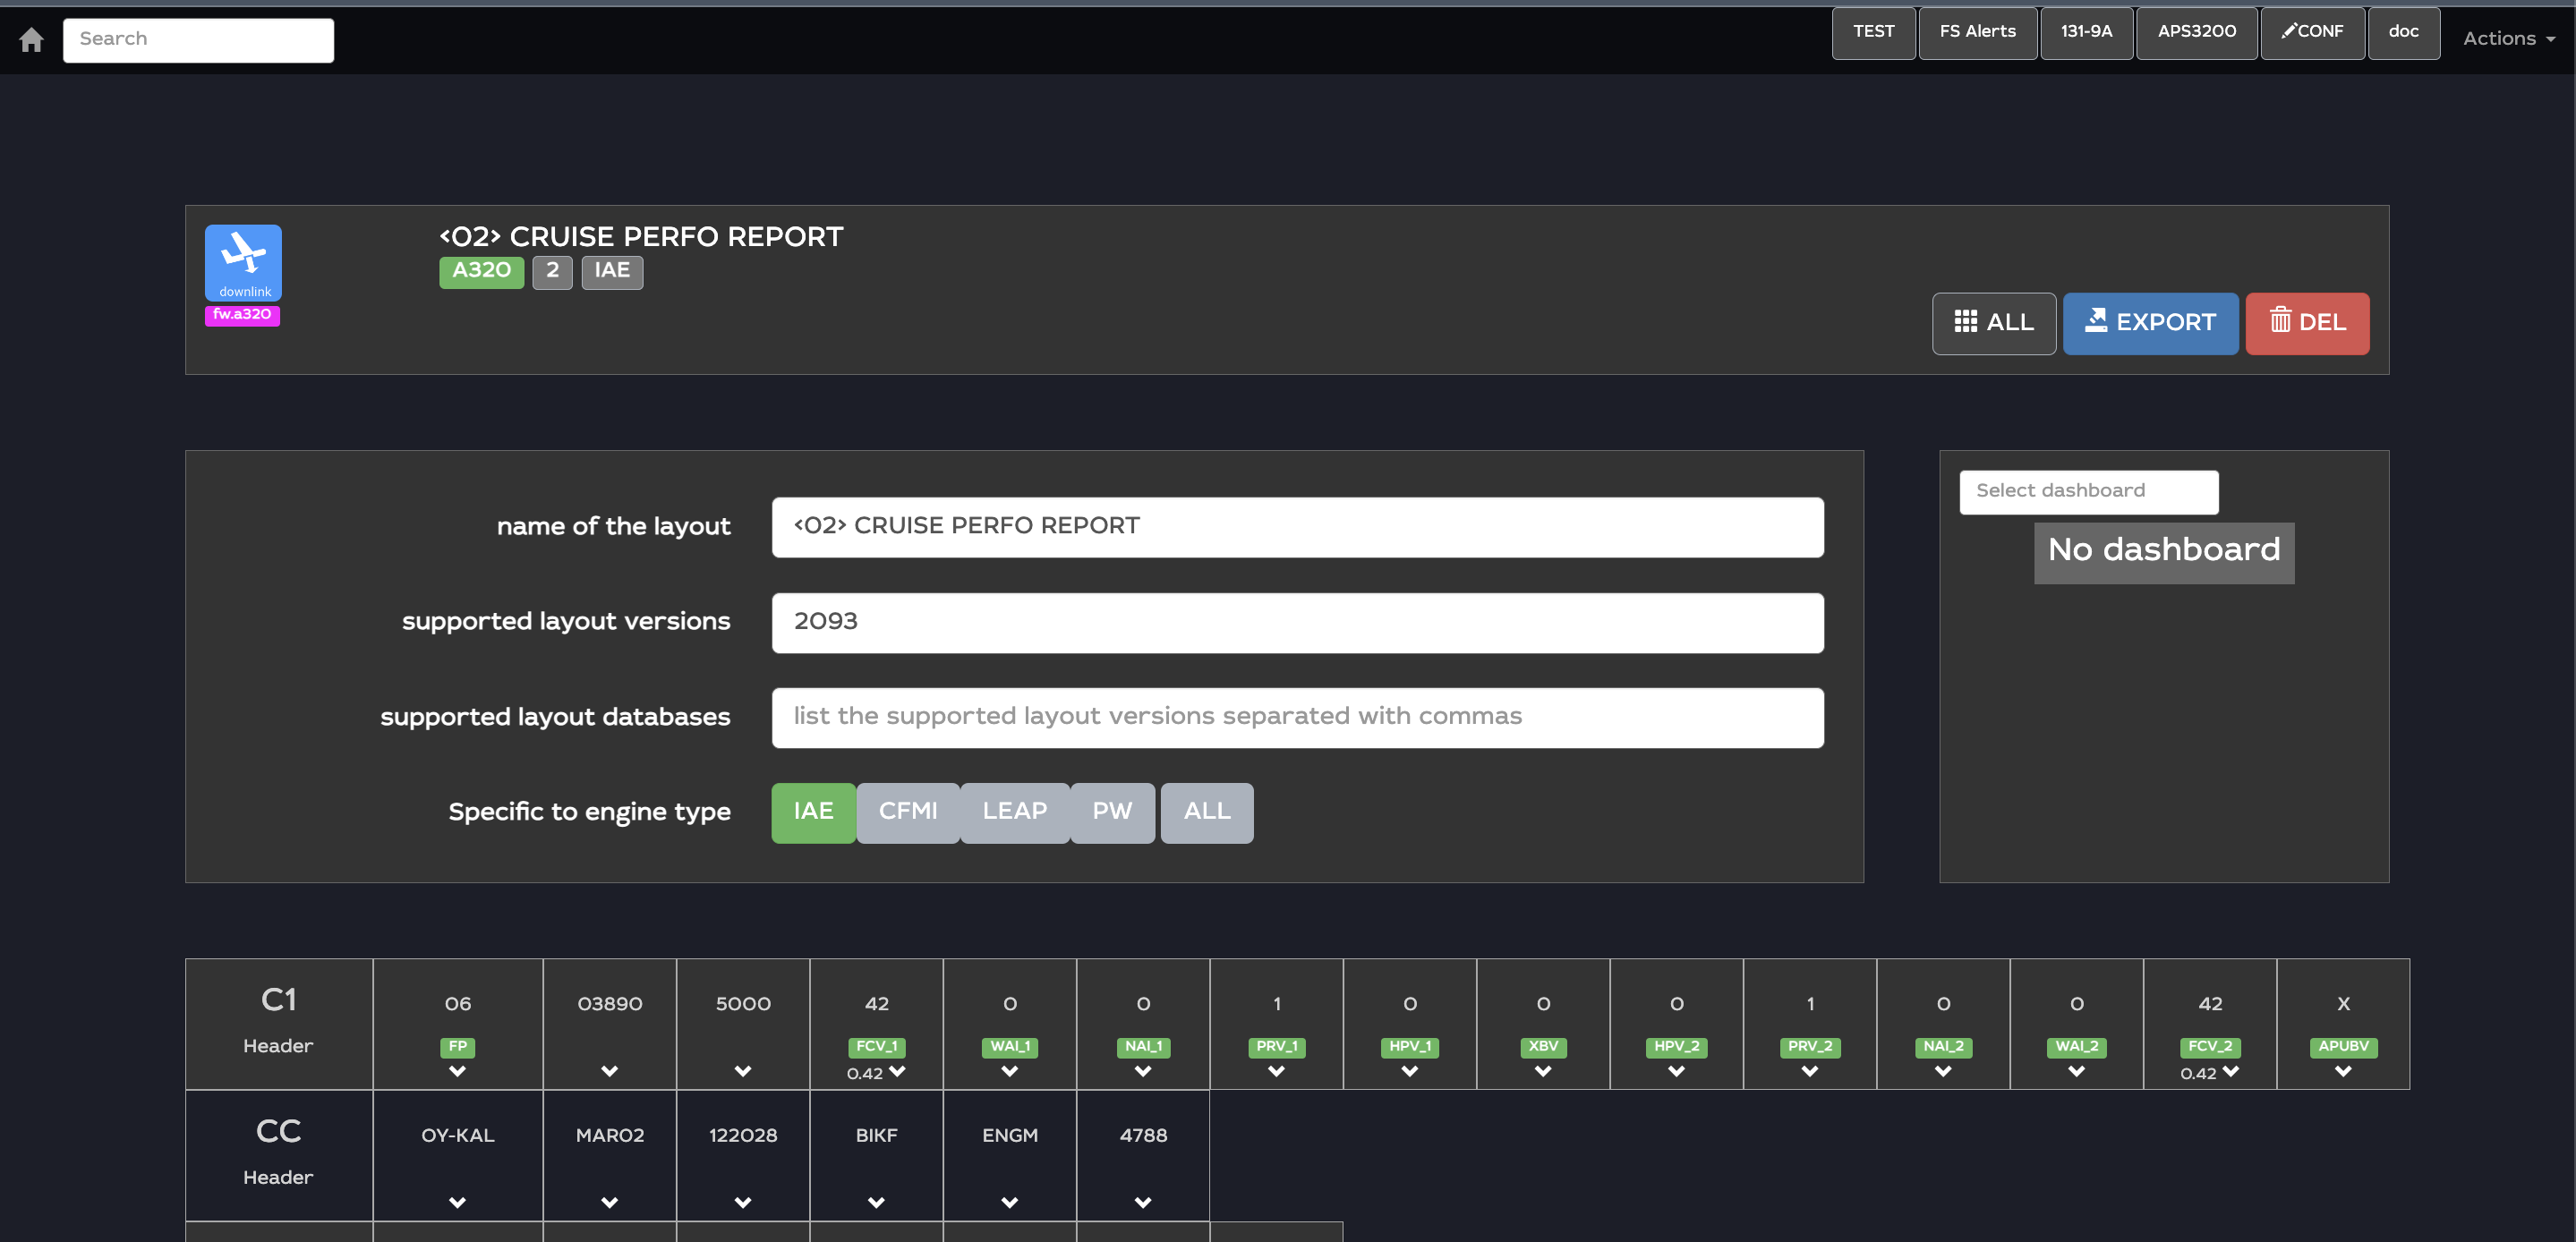Expand the PRV_2 cell chevron
The image size is (2576, 1242).
[x=1809, y=1071]
